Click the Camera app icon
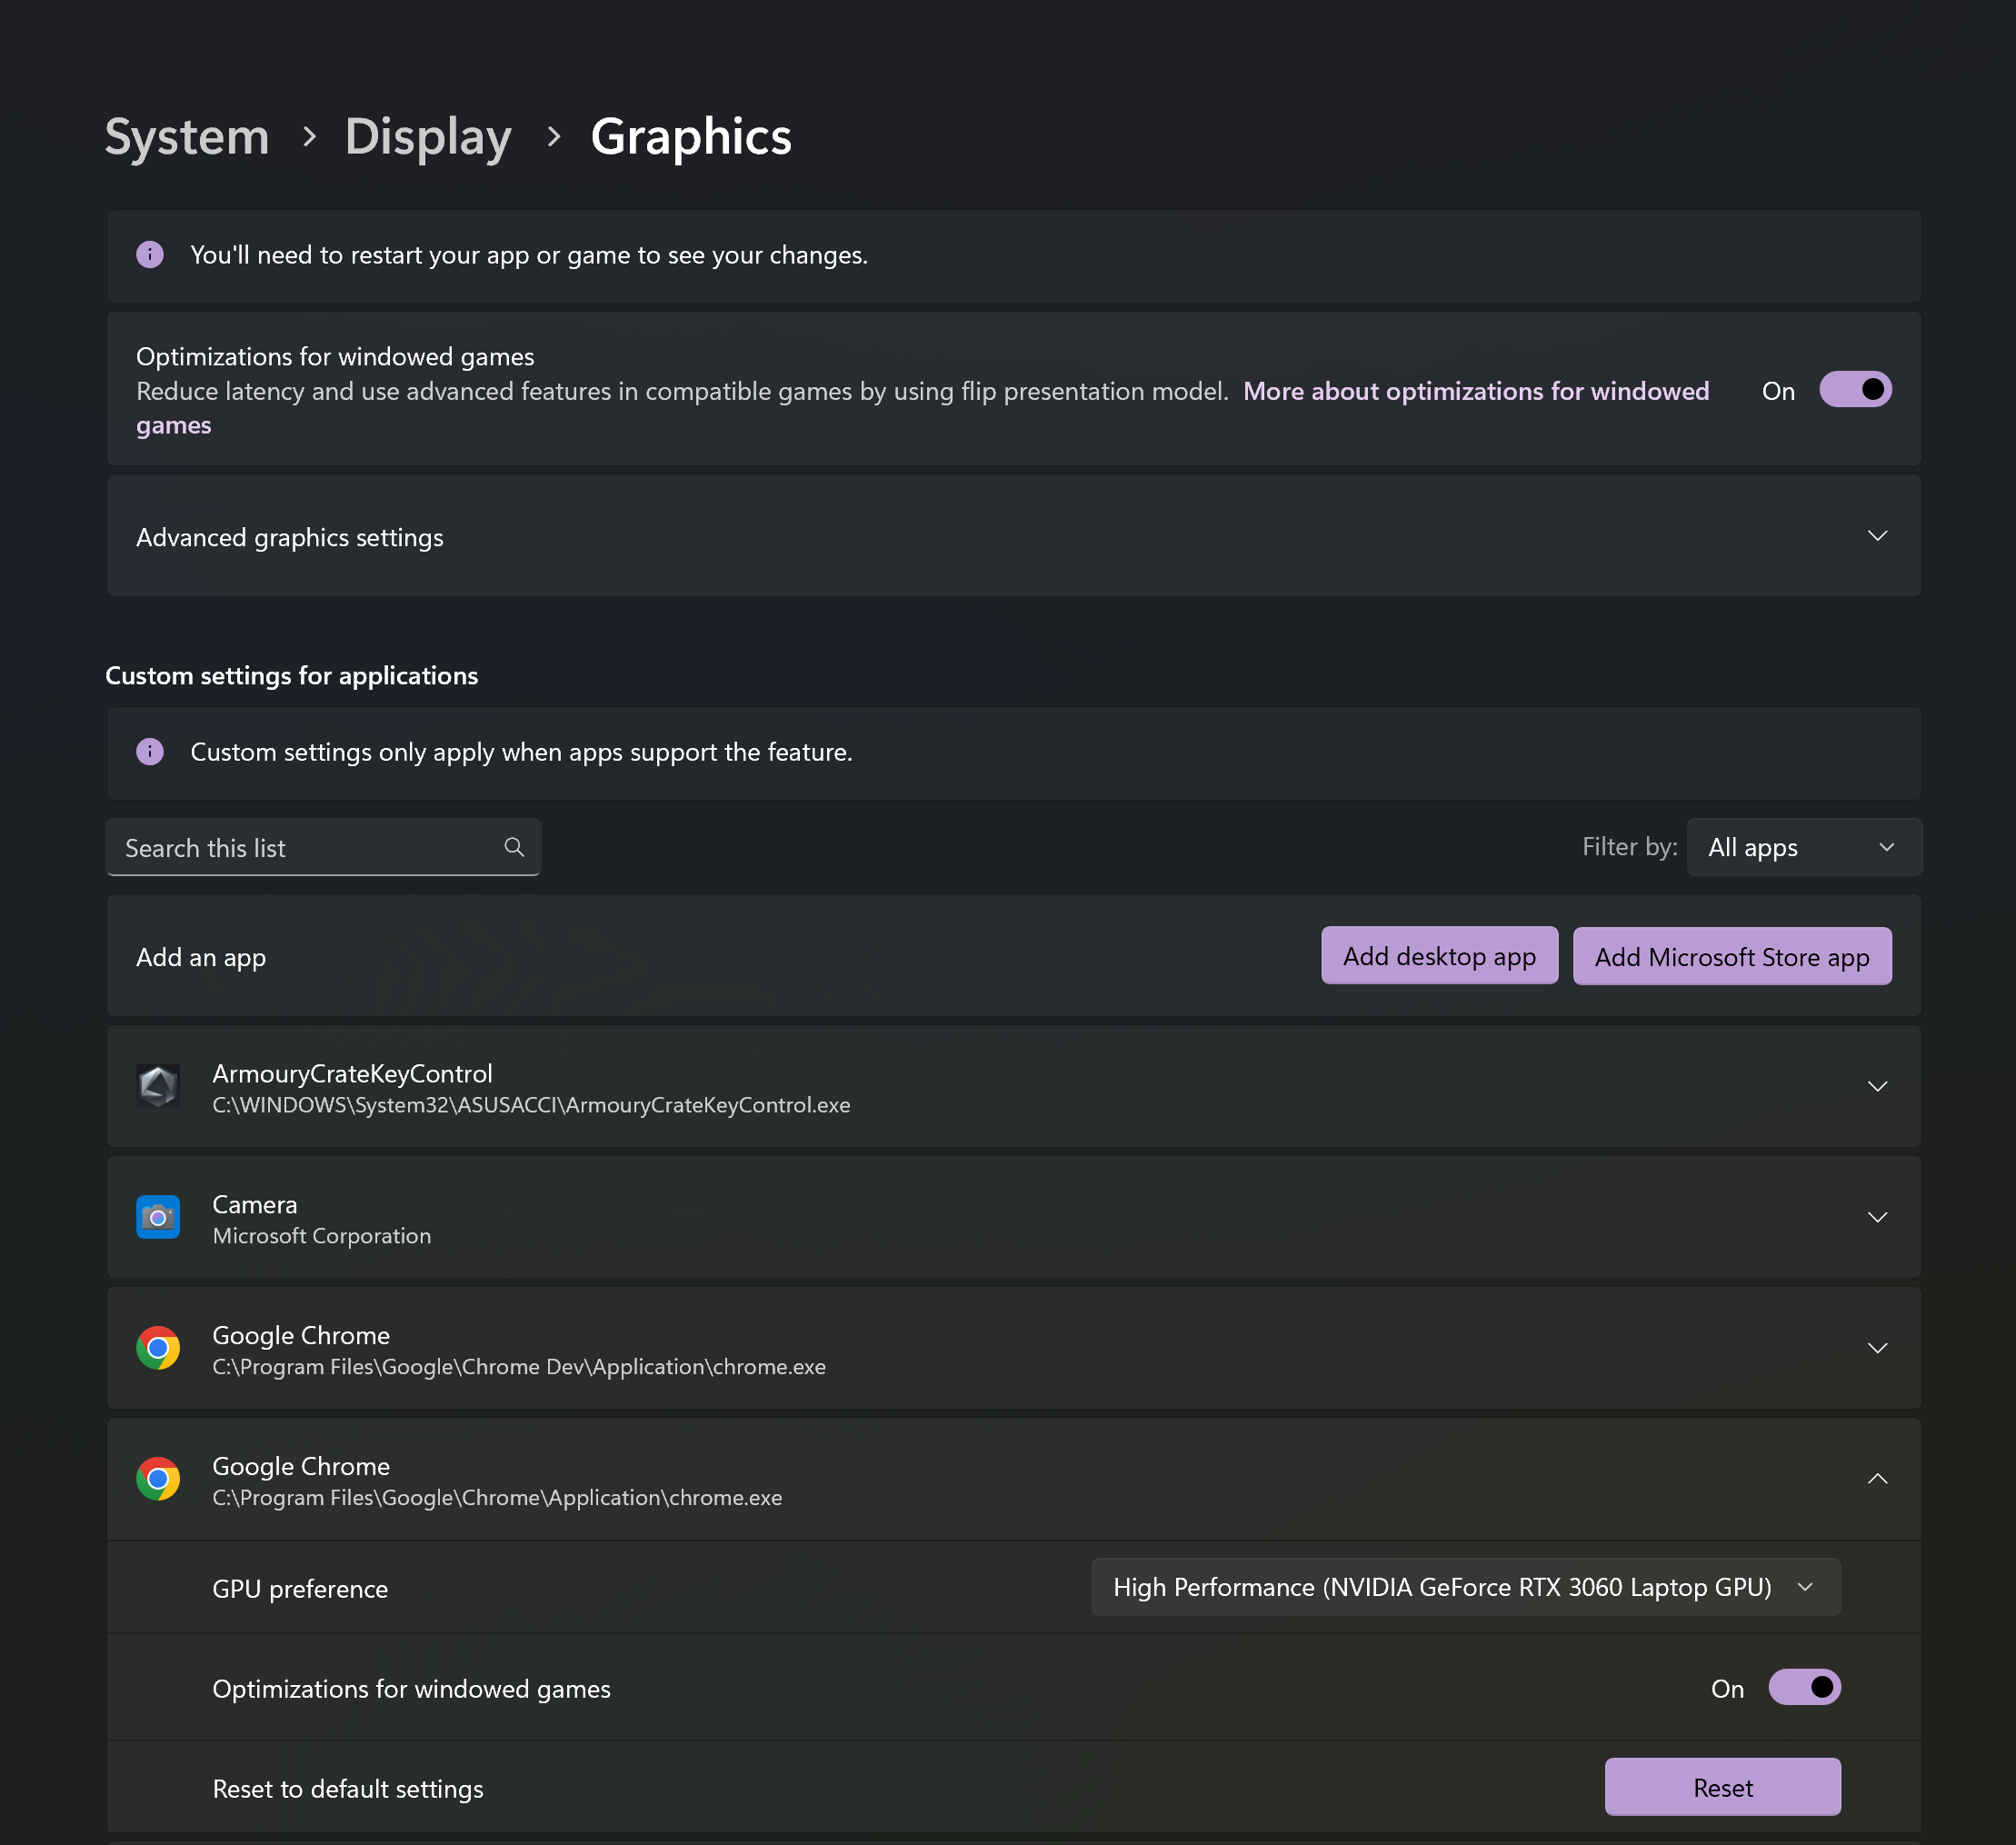This screenshot has height=1845, width=2016. tap(158, 1217)
